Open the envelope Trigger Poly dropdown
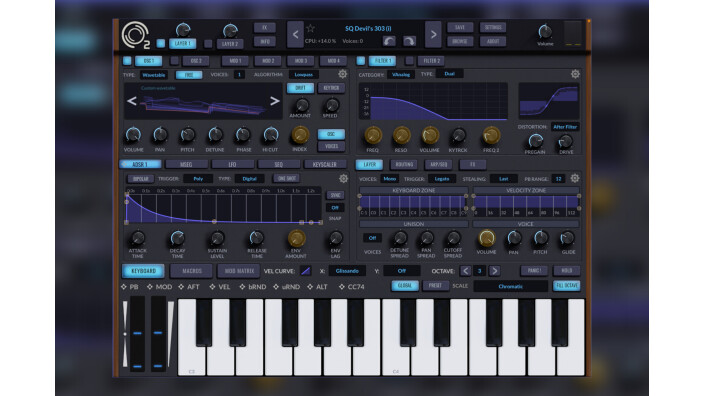Screen dimensions: 704x396 [198, 179]
